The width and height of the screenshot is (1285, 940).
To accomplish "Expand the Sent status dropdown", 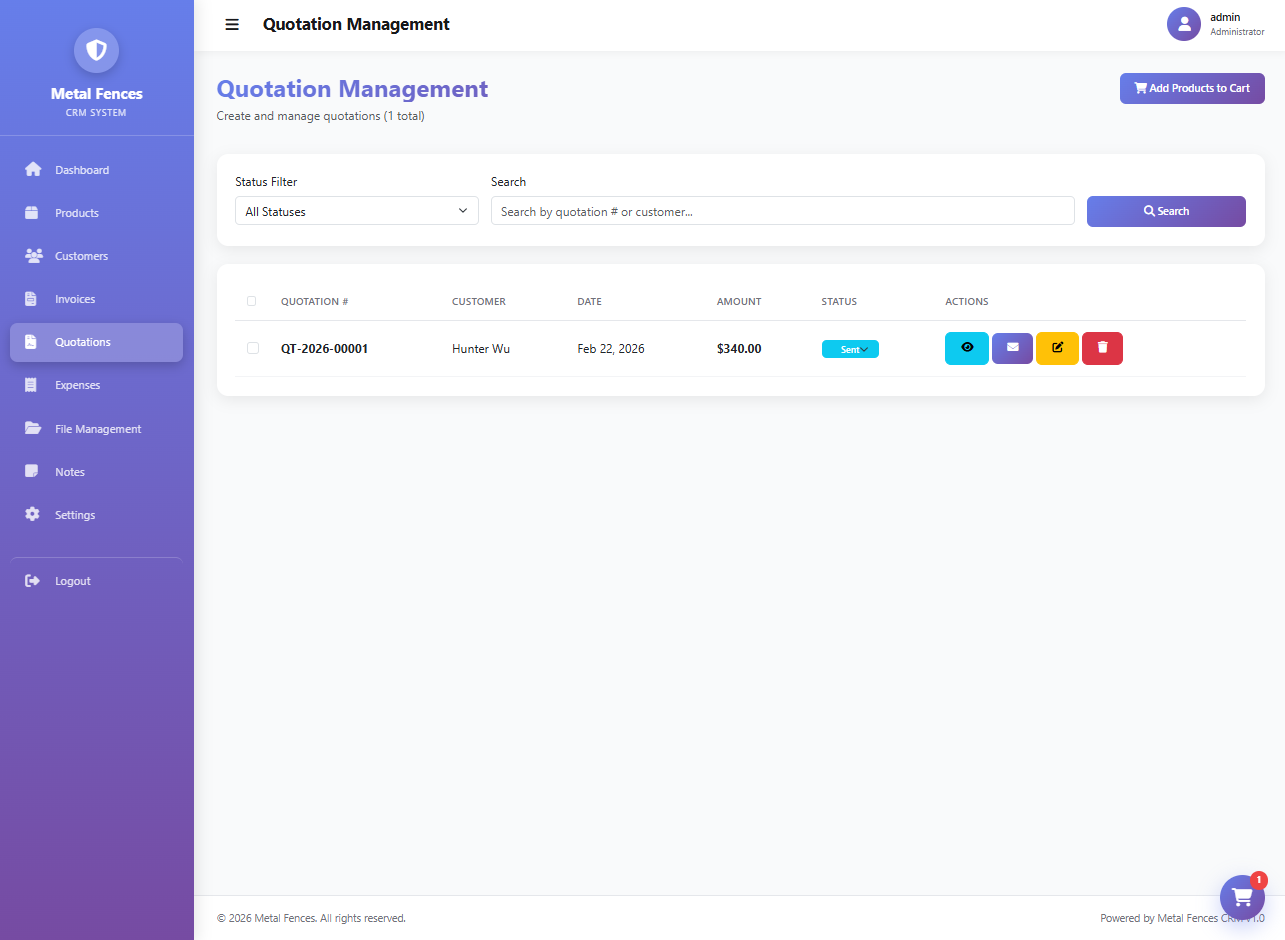I will [x=850, y=349].
